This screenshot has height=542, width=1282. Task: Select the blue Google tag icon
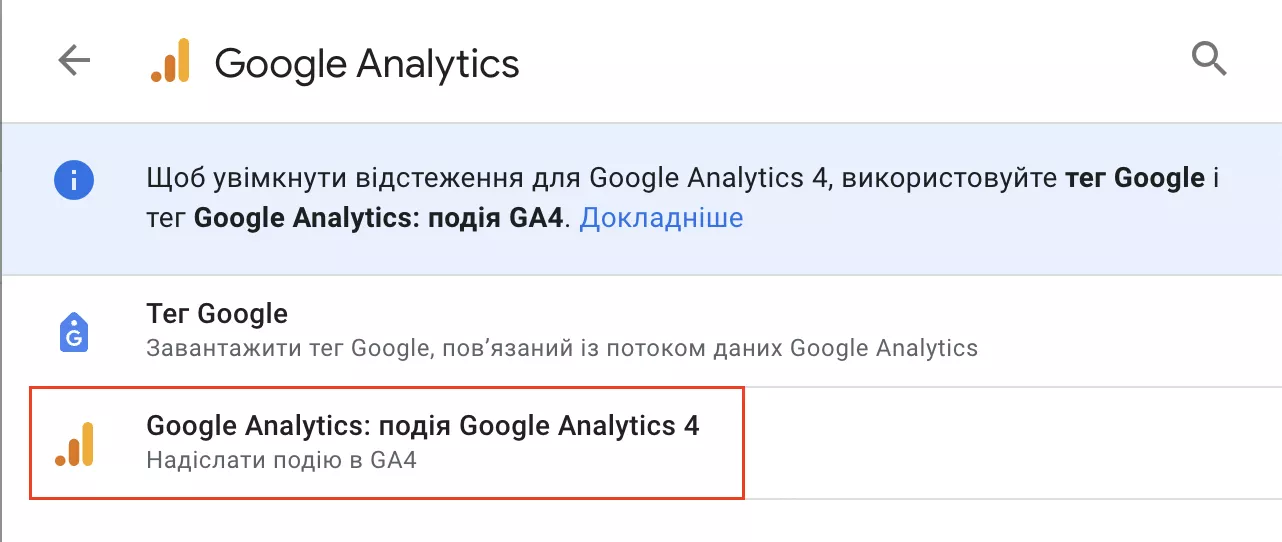pyautogui.click(x=74, y=331)
